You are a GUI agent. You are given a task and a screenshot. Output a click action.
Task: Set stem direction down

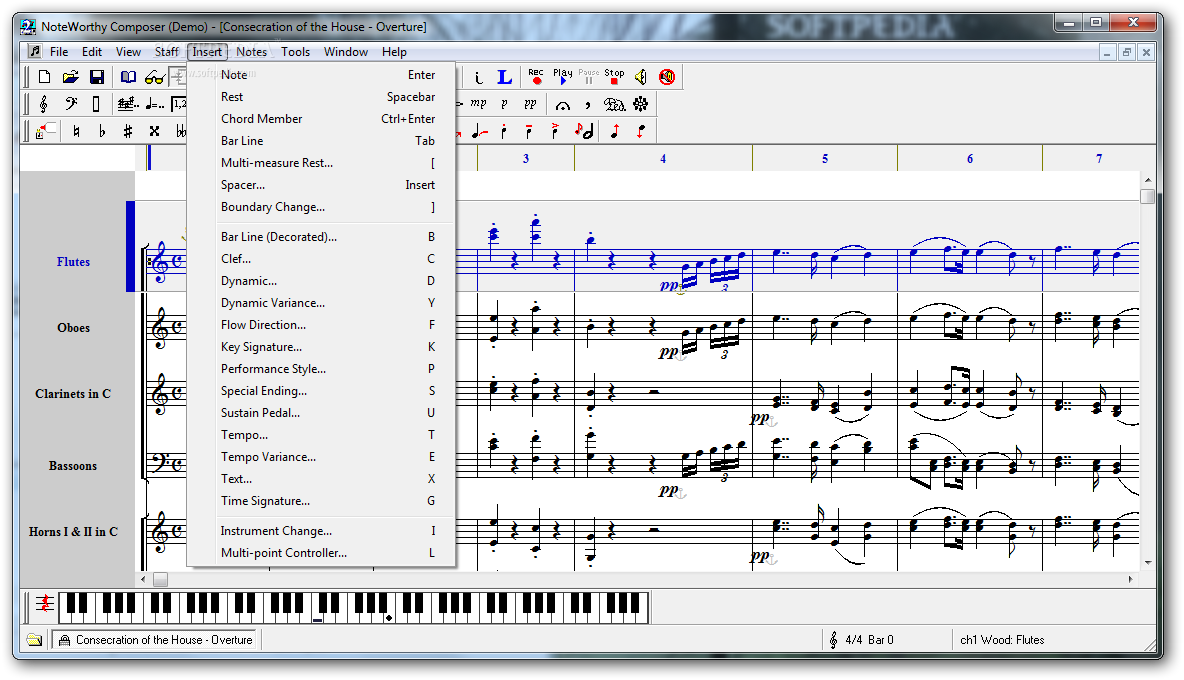coord(640,131)
